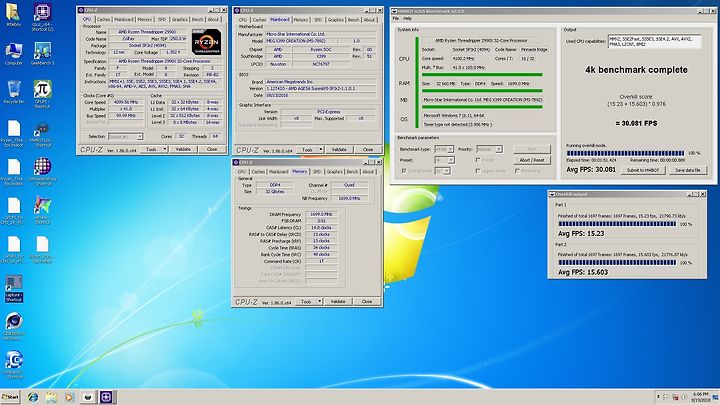Click Close in the CPU-Z Mainboard window

tap(368, 150)
